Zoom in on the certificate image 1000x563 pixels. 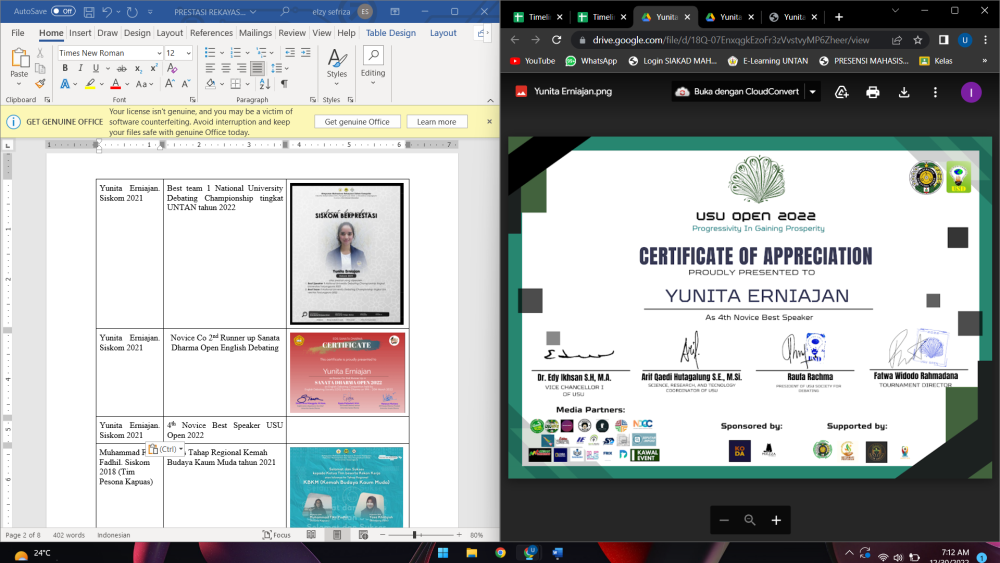[x=776, y=520]
